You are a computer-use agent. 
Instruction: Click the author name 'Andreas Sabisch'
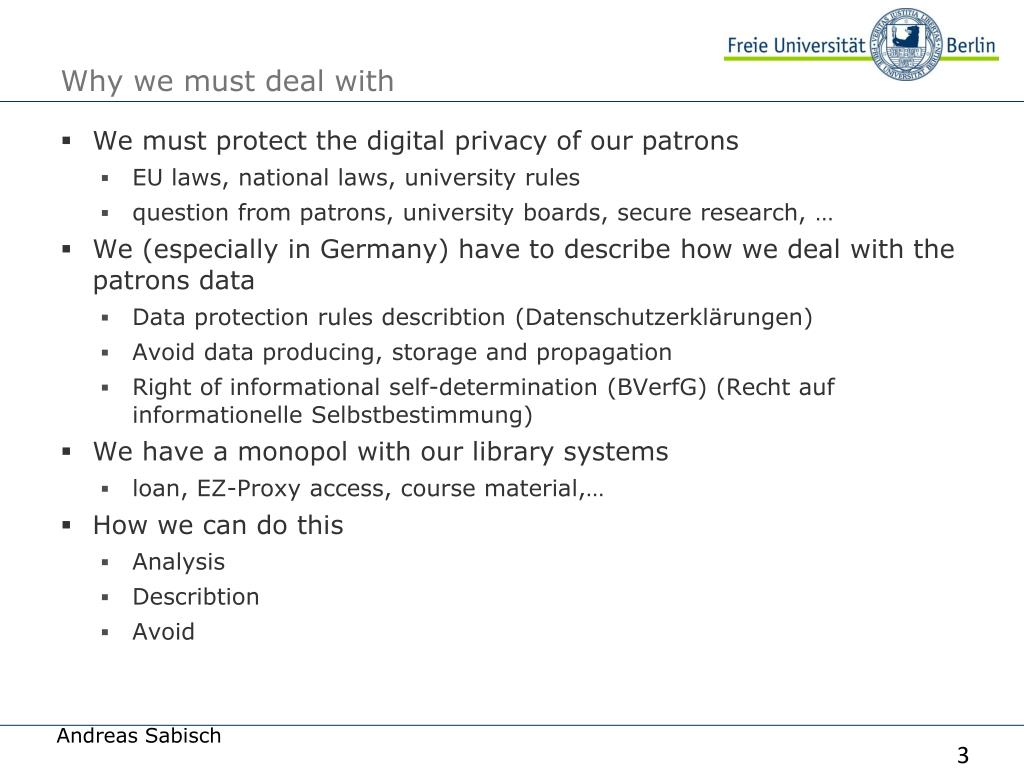(x=139, y=736)
